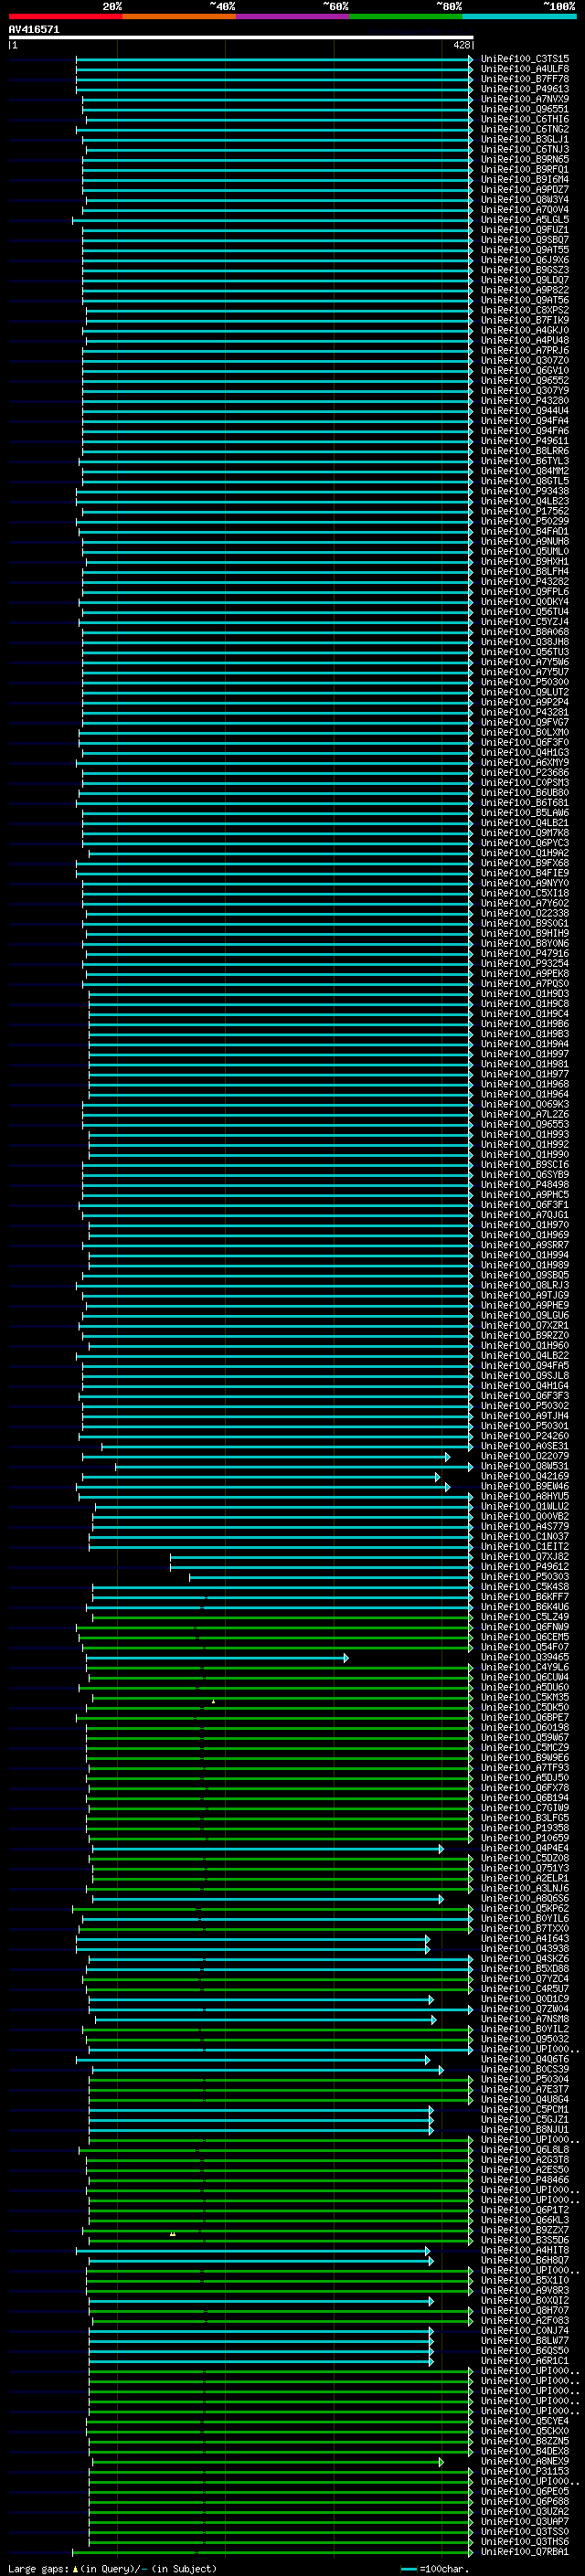Screen dimensions: 585x2576
Task: Click the UniRef100_P23686 entry
Action: pos(525,772)
